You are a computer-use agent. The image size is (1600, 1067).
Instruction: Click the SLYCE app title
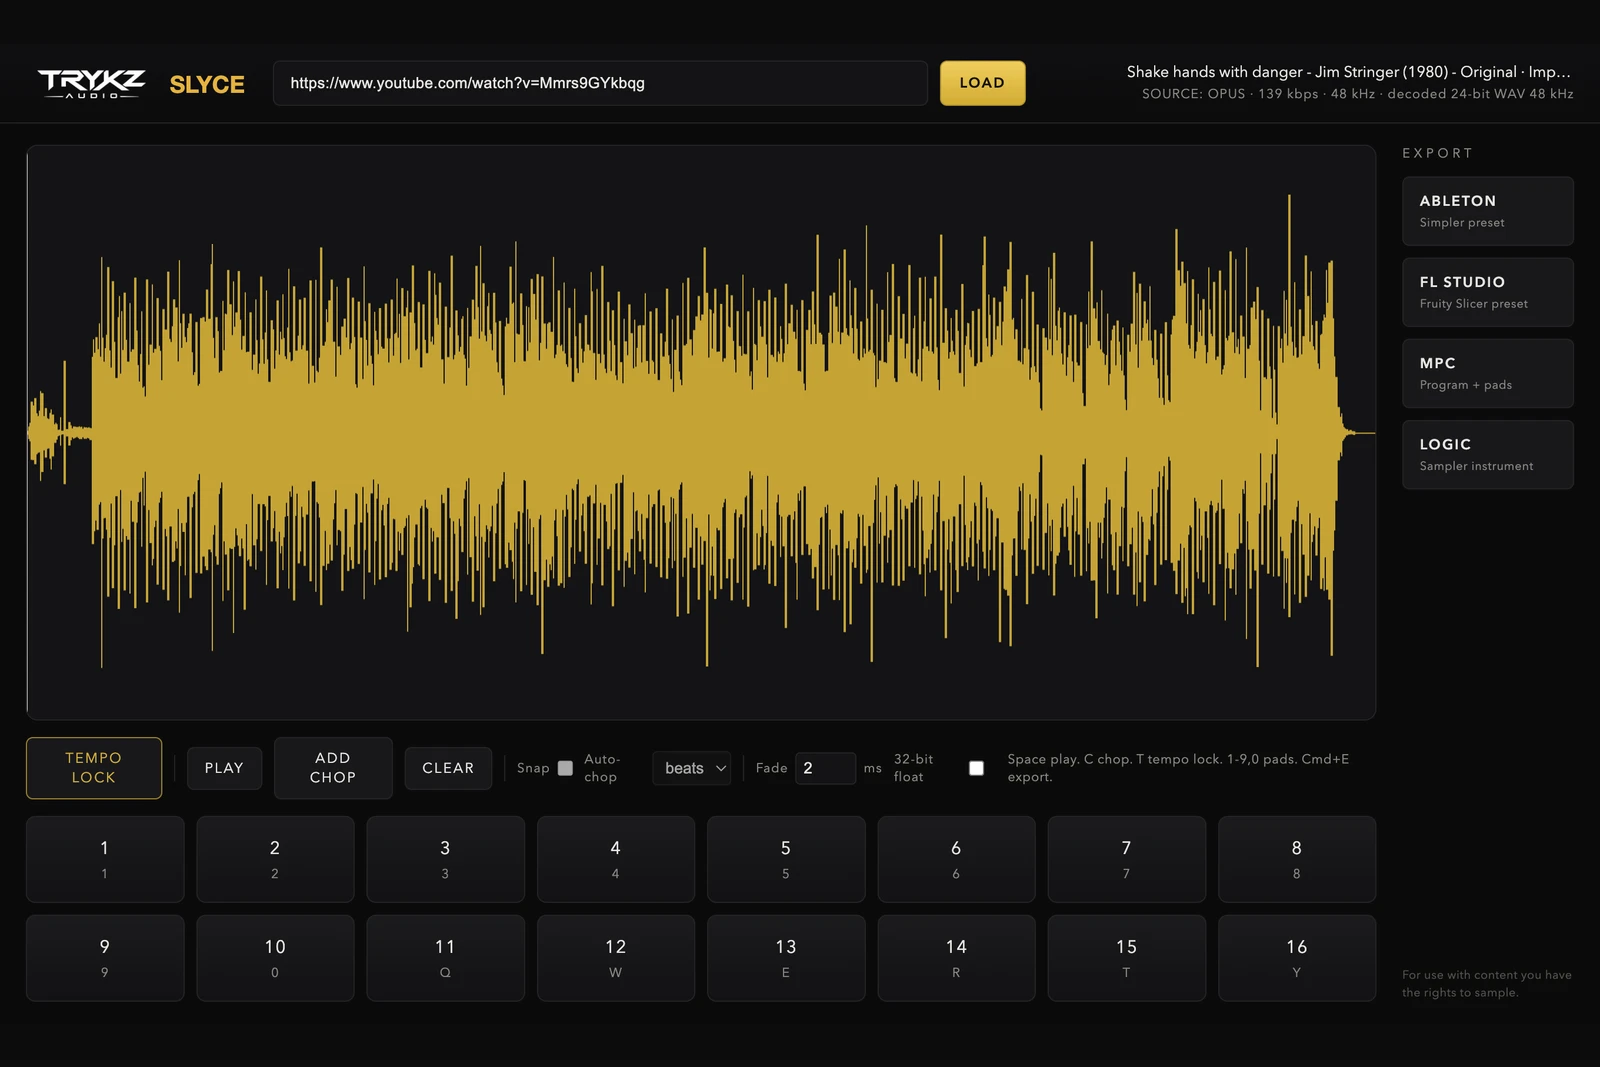[207, 84]
